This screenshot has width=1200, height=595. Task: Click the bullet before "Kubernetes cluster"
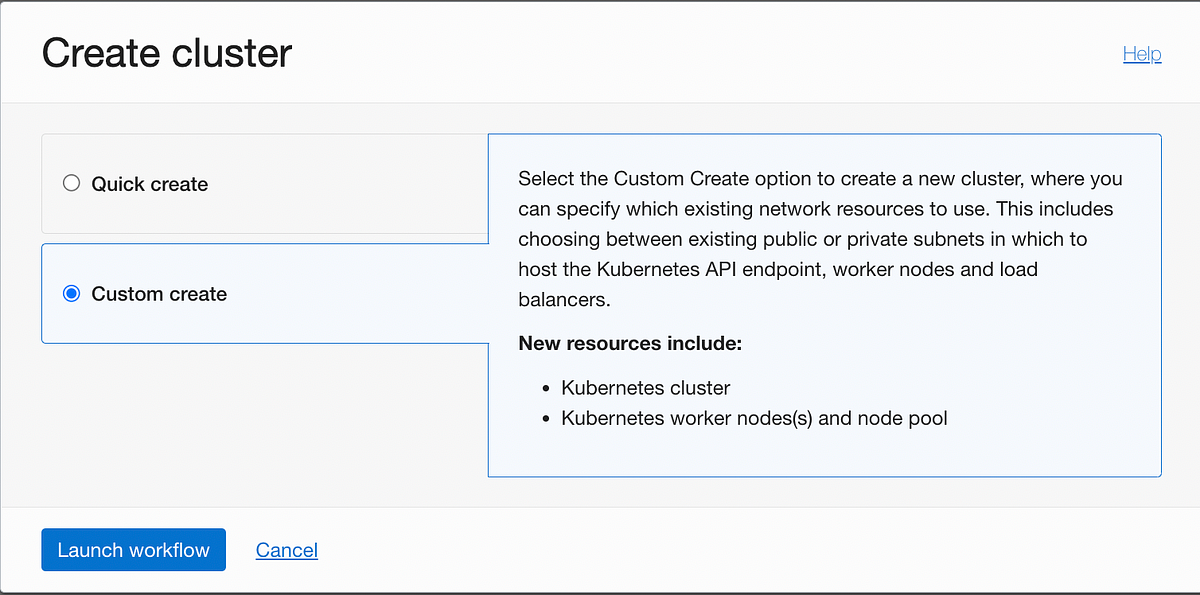(x=545, y=388)
